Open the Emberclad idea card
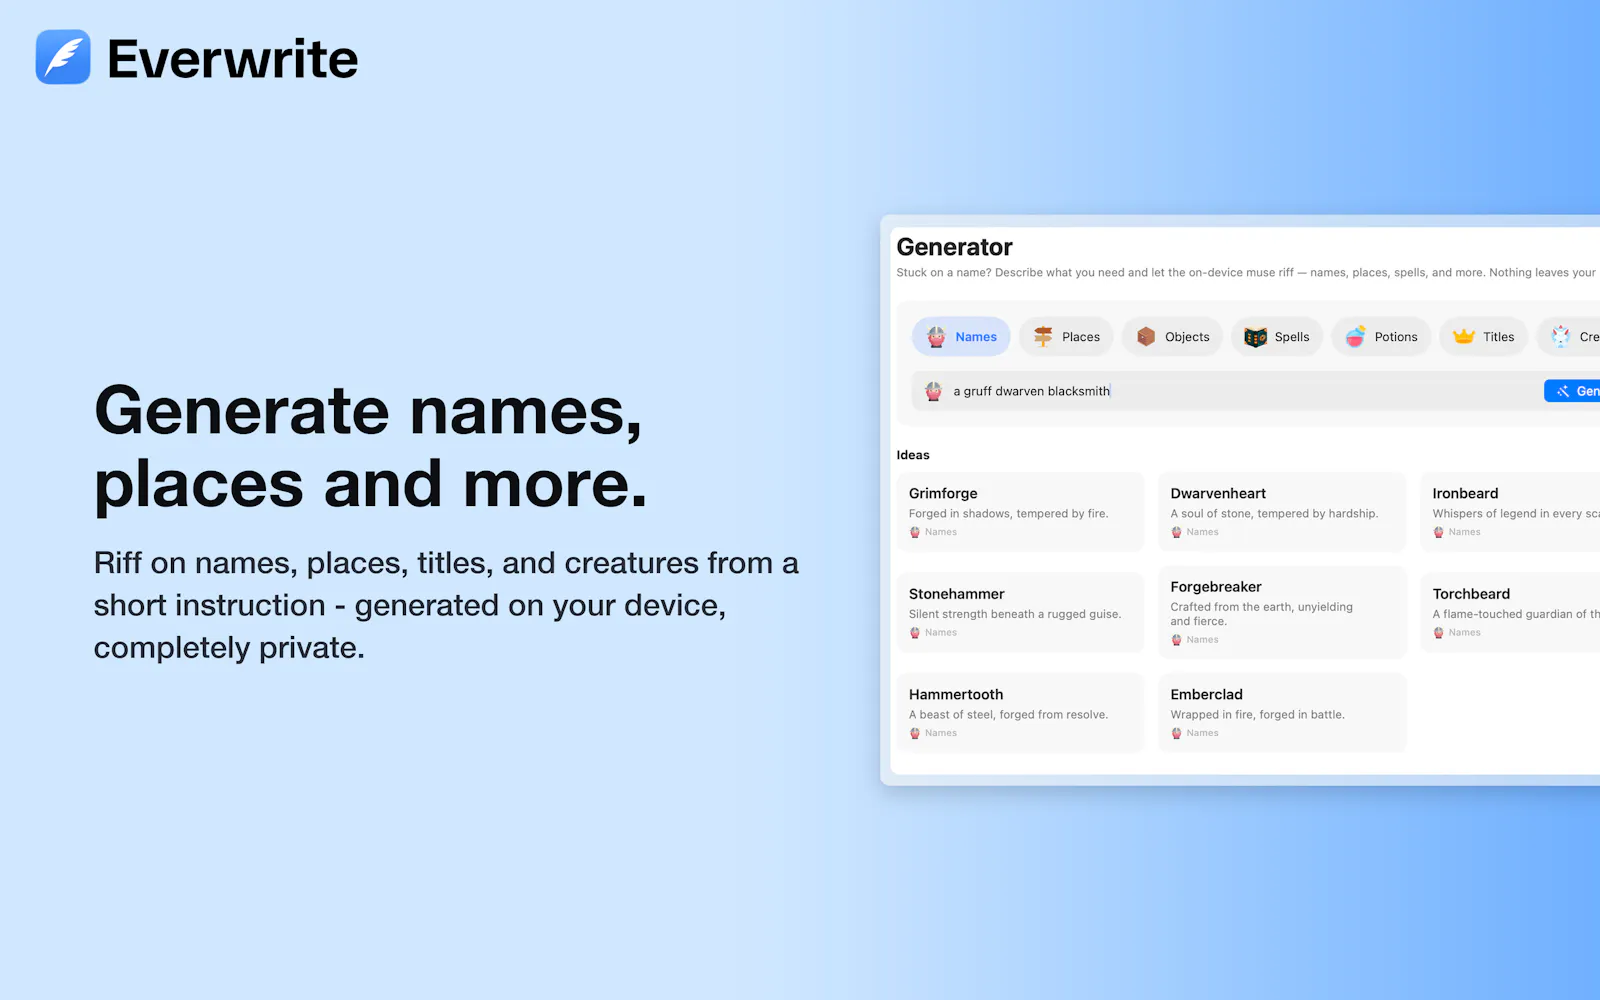The image size is (1600, 1000). tap(1282, 713)
